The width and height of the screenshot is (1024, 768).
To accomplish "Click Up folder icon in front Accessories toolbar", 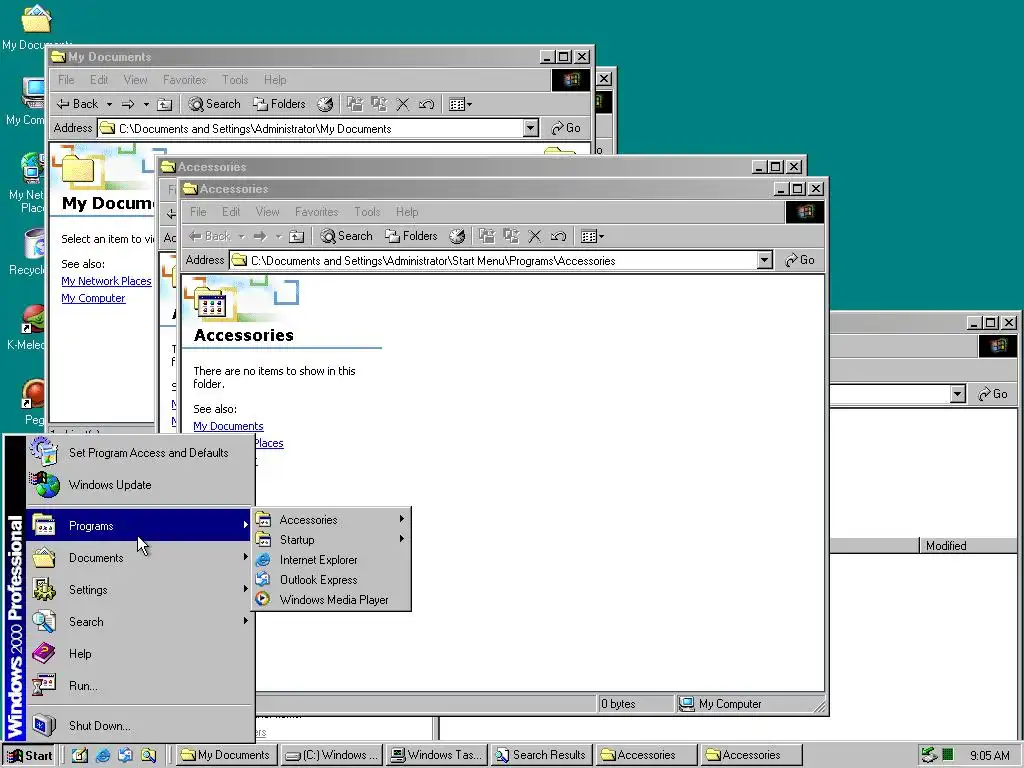I will 297,236.
